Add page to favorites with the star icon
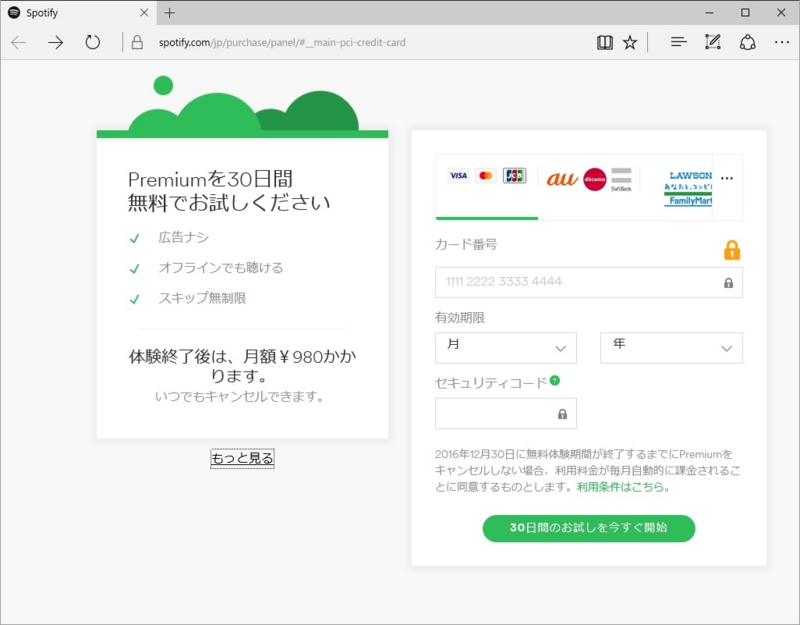The image size is (800, 625). tap(630, 42)
